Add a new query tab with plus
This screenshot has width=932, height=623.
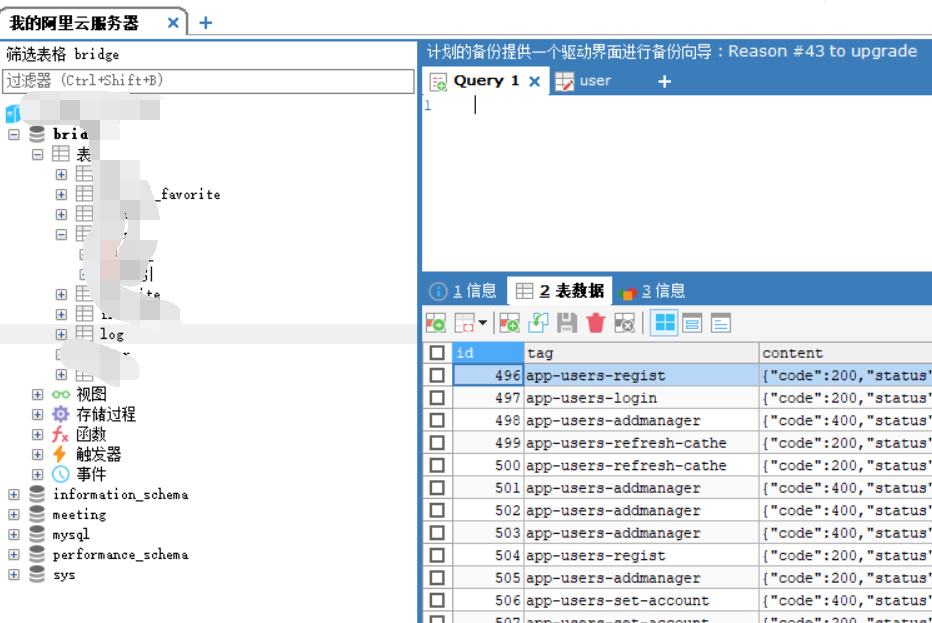point(665,81)
